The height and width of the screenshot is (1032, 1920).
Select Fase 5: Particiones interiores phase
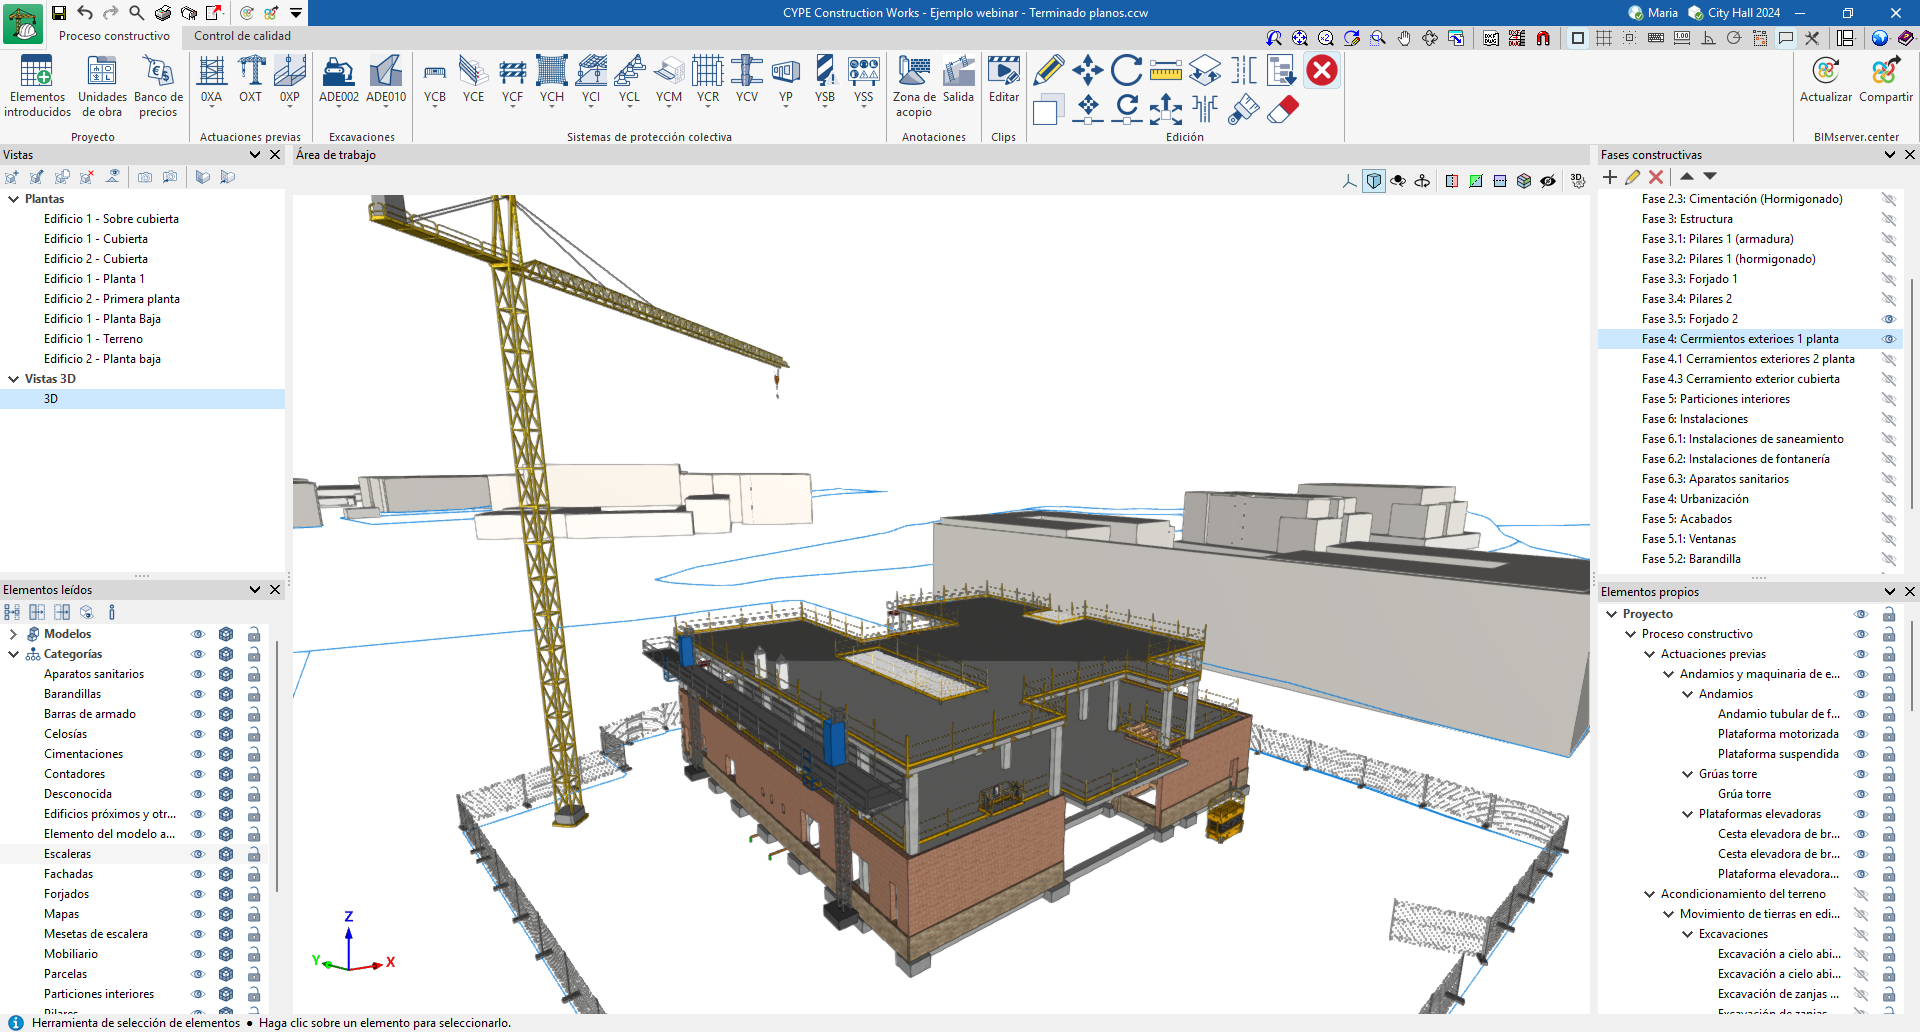click(1715, 399)
